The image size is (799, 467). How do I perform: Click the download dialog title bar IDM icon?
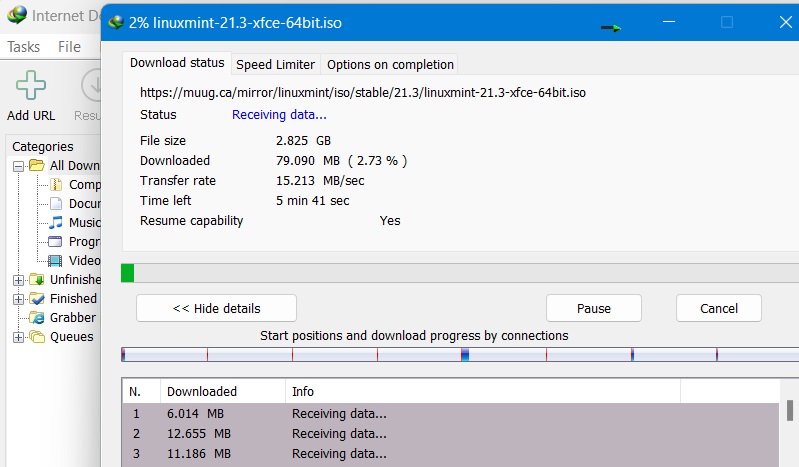(116, 22)
